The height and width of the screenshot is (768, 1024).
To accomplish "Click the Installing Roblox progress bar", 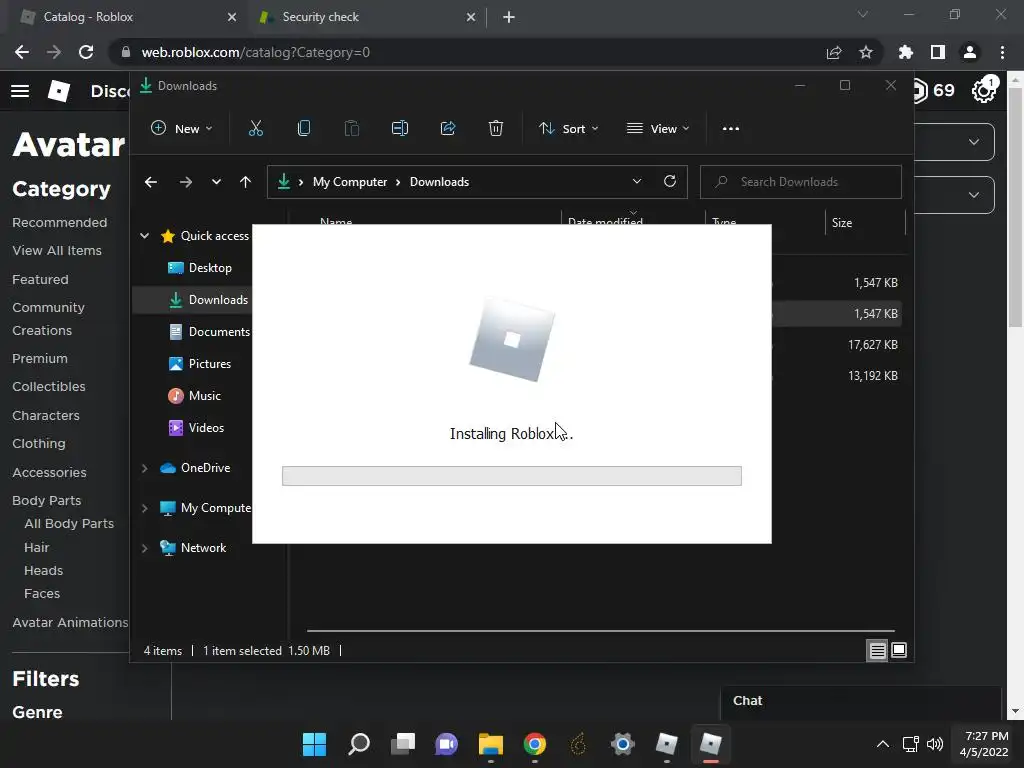I will coord(511,476).
